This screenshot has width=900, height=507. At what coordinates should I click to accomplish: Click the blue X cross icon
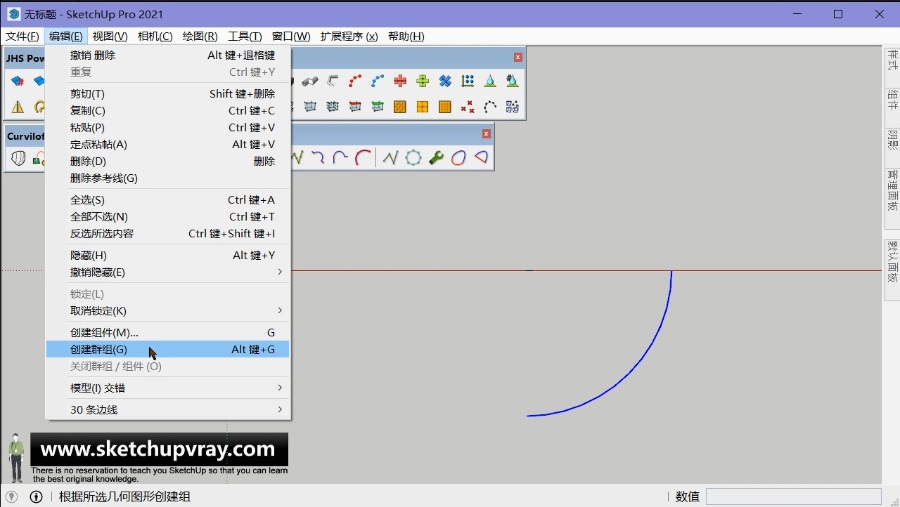pyautogui.click(x=445, y=81)
